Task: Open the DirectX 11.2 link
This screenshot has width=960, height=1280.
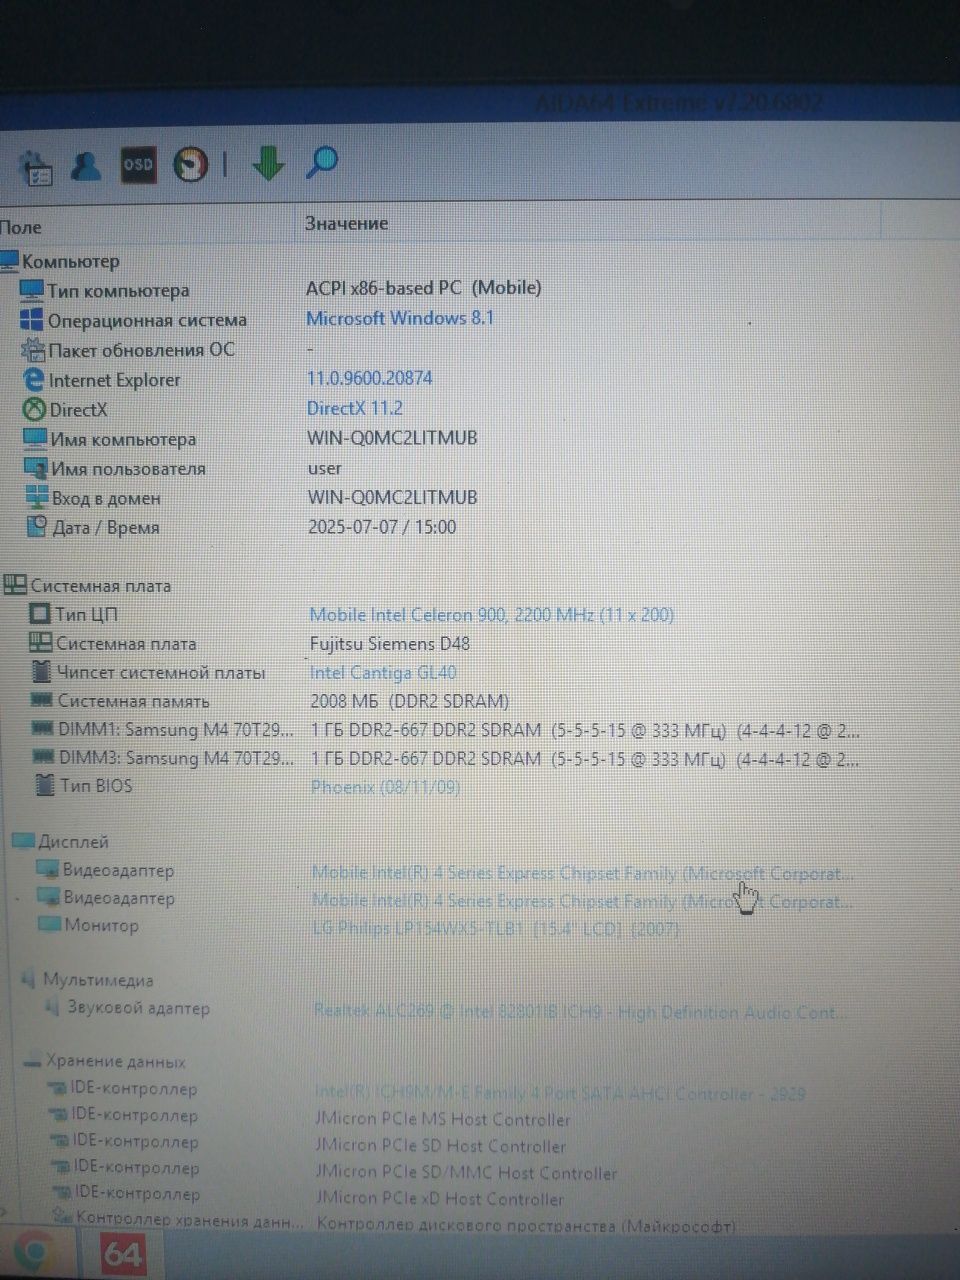Action: [355, 408]
